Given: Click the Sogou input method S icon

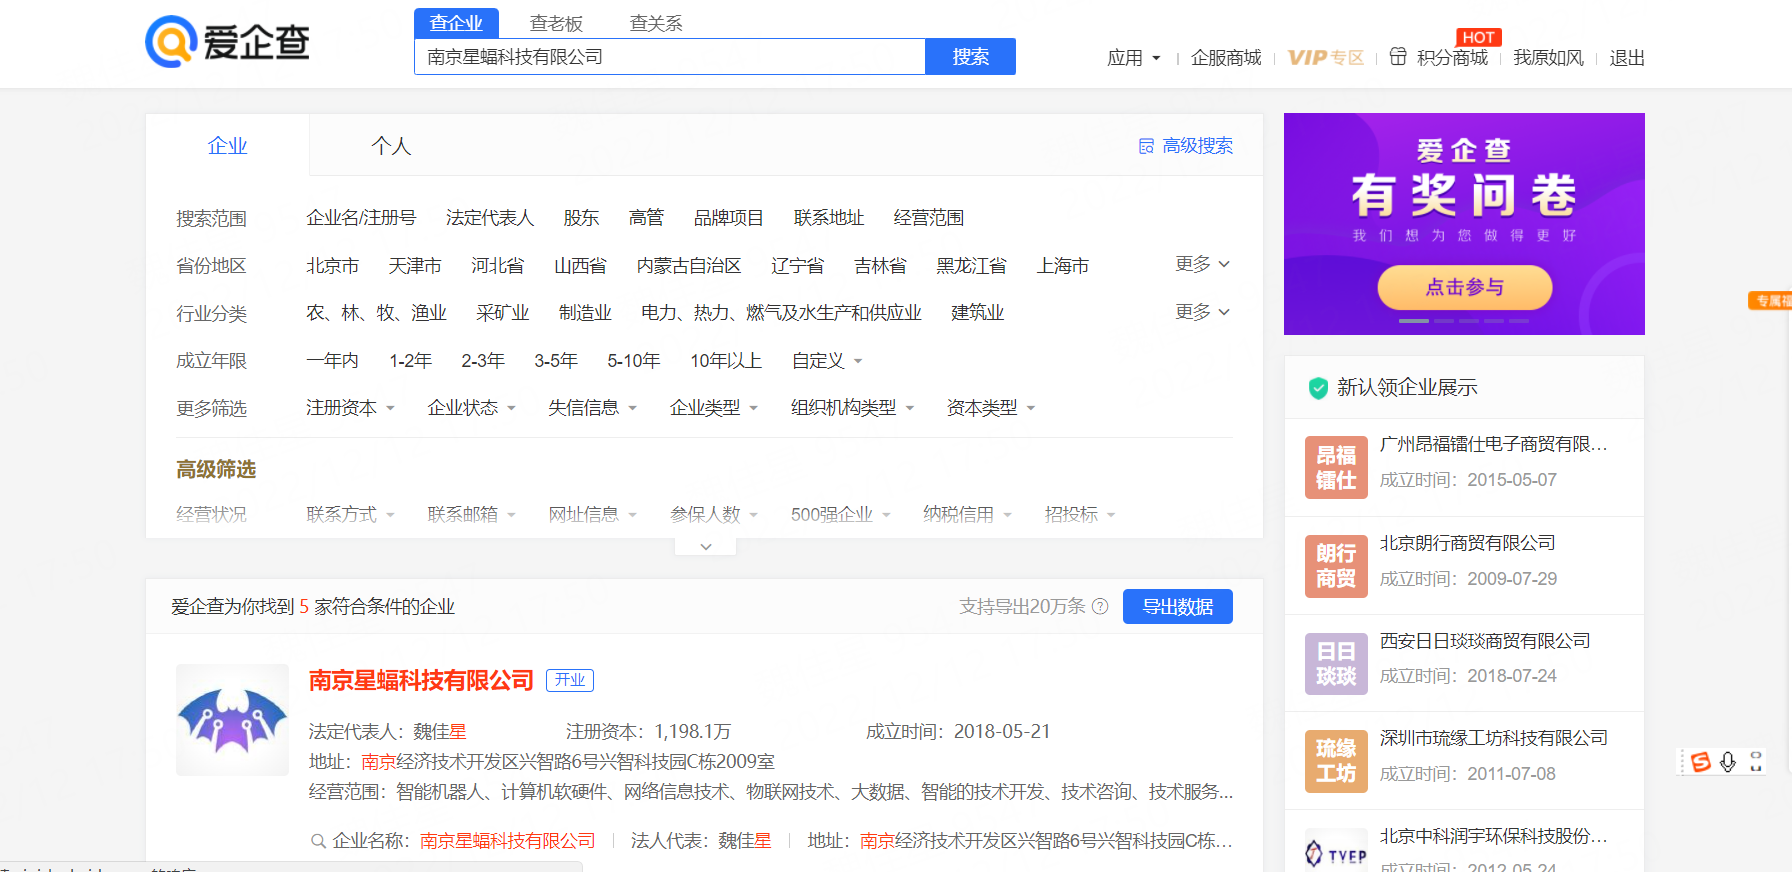Looking at the screenshot, I should [x=1700, y=762].
